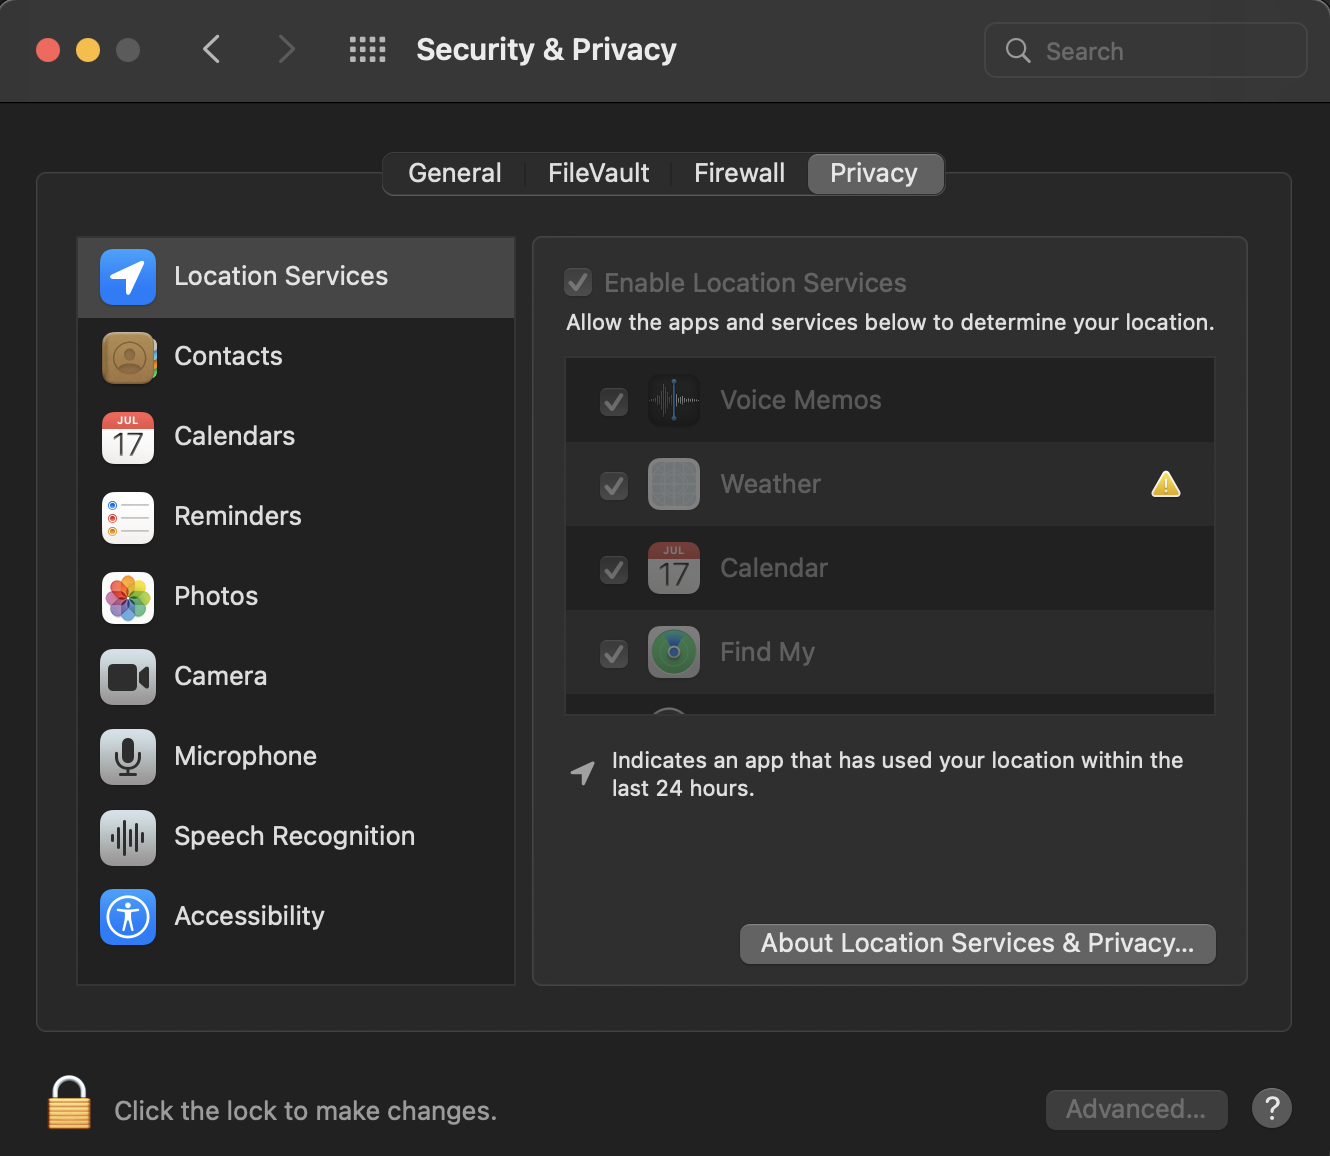1330x1156 pixels.
Task: Click the Weather app icon
Action: pos(674,485)
